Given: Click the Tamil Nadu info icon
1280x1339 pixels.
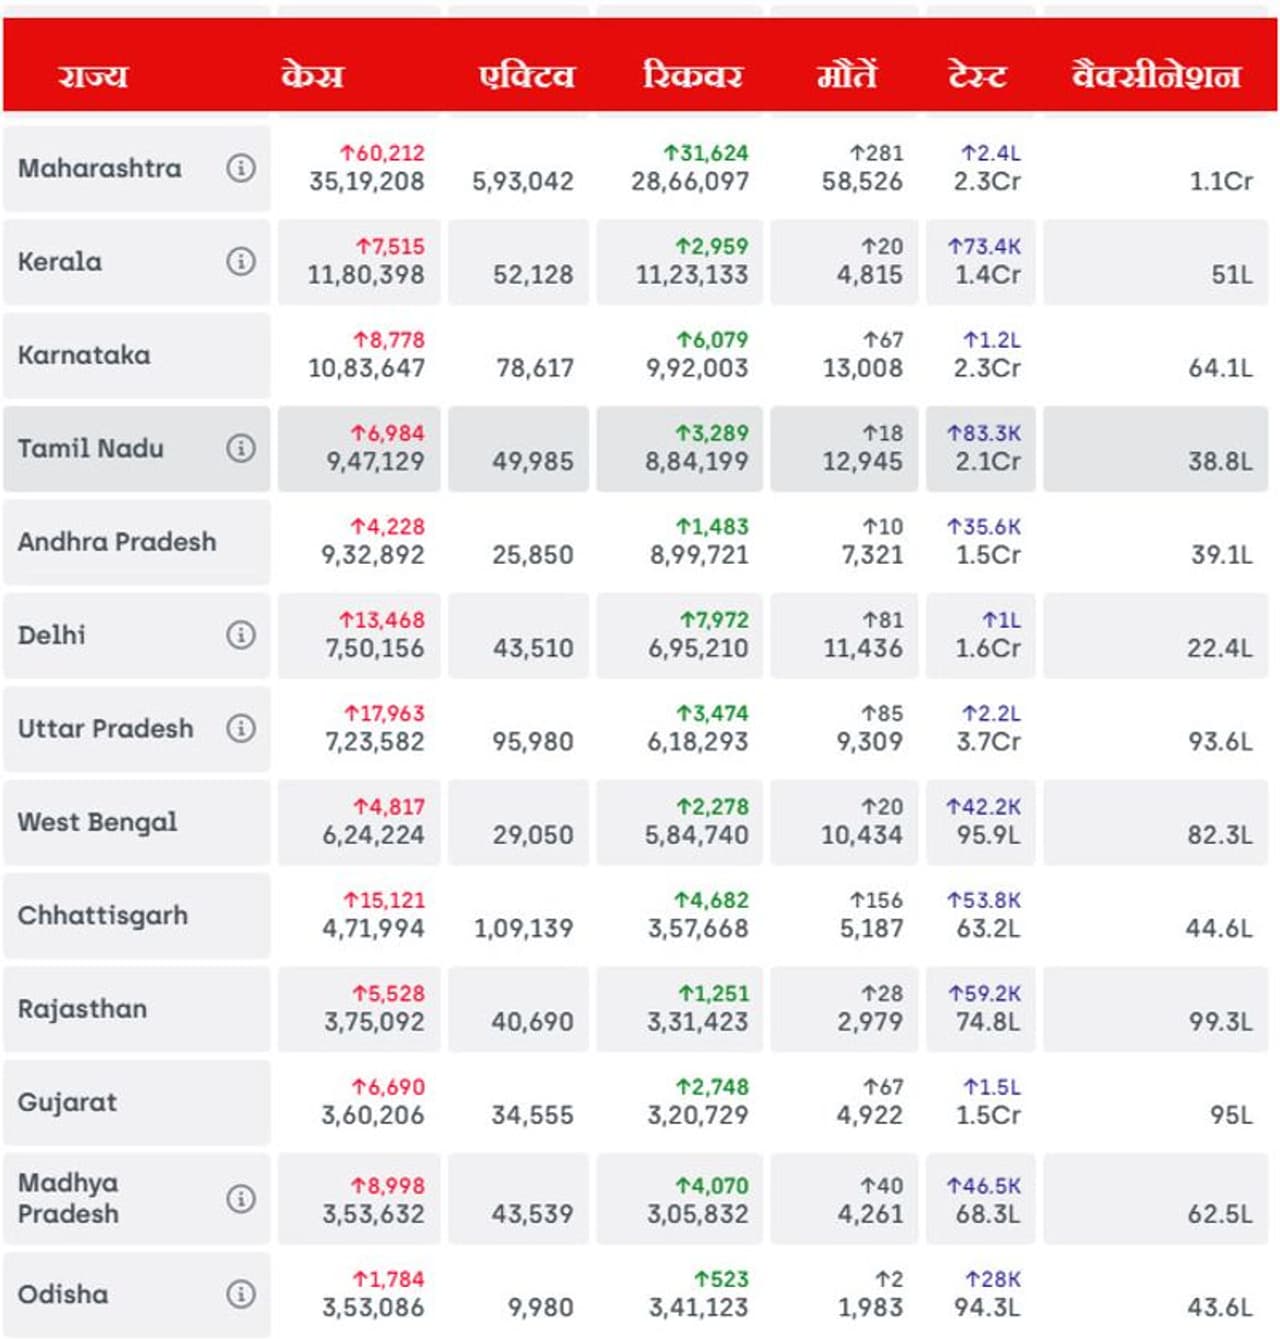Looking at the screenshot, I should [240, 448].
